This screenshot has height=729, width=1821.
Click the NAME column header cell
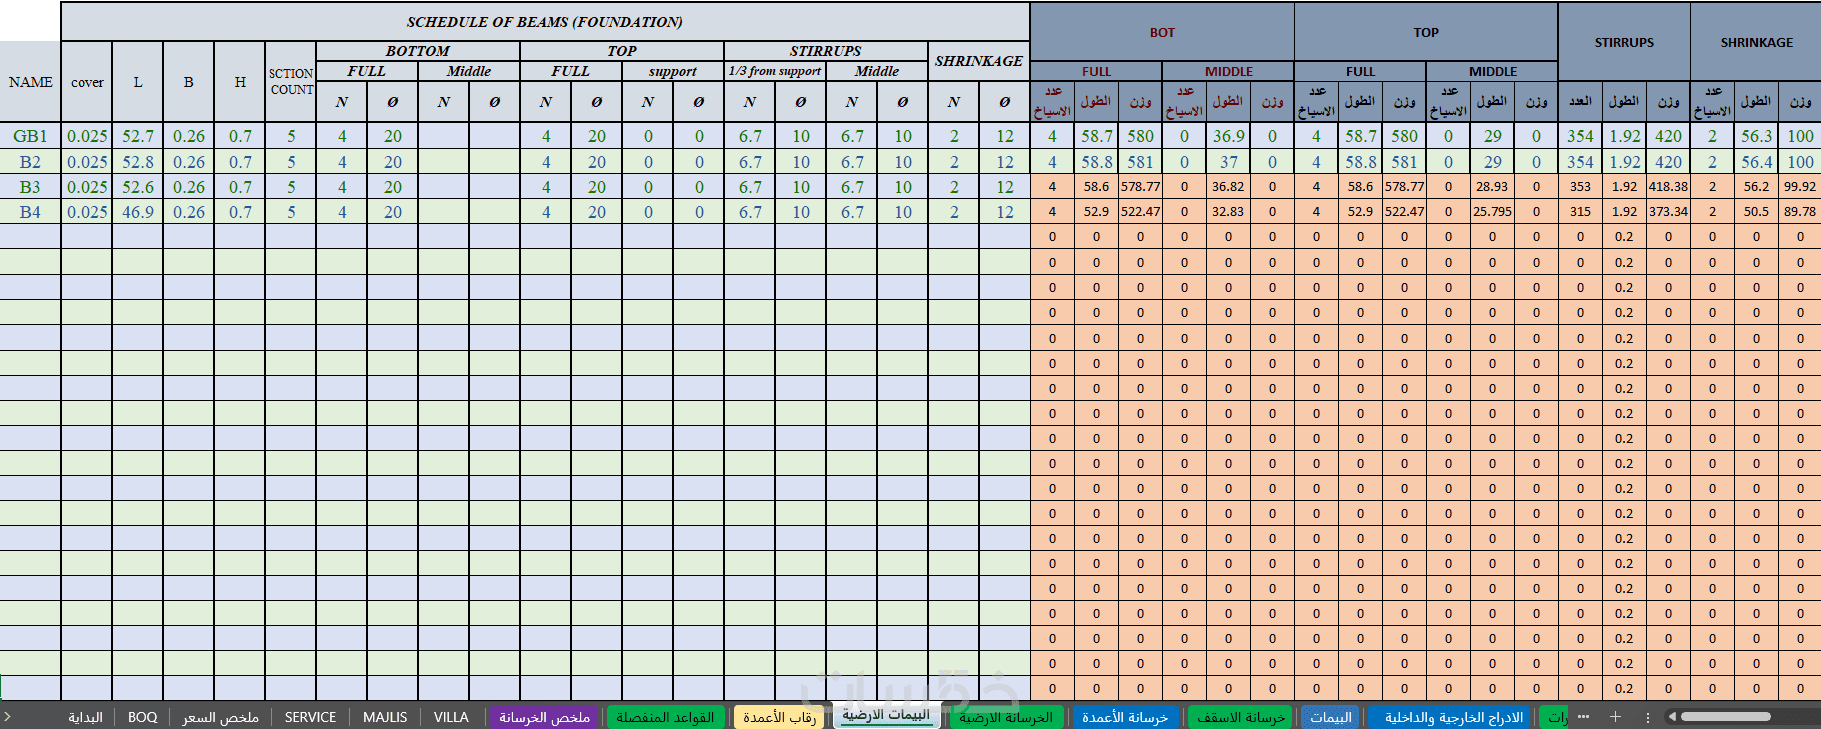coord(30,82)
